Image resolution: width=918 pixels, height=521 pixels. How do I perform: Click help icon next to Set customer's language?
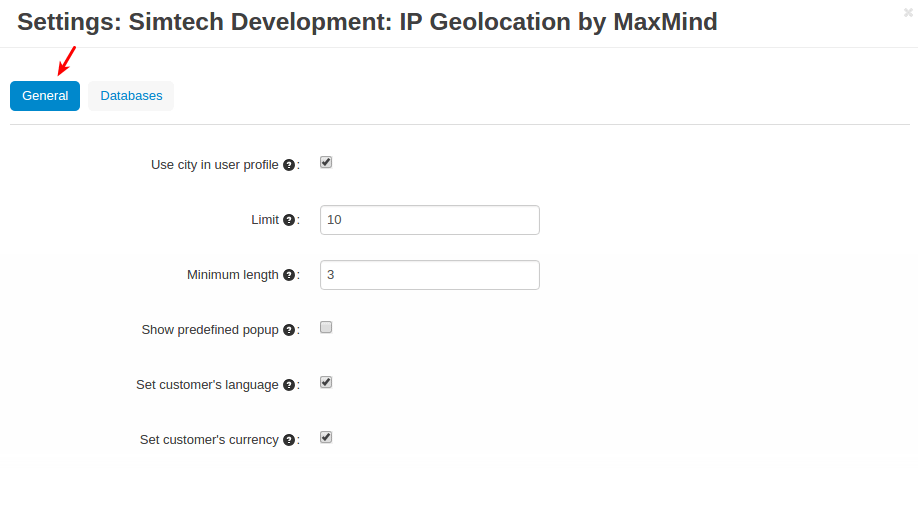pos(289,385)
